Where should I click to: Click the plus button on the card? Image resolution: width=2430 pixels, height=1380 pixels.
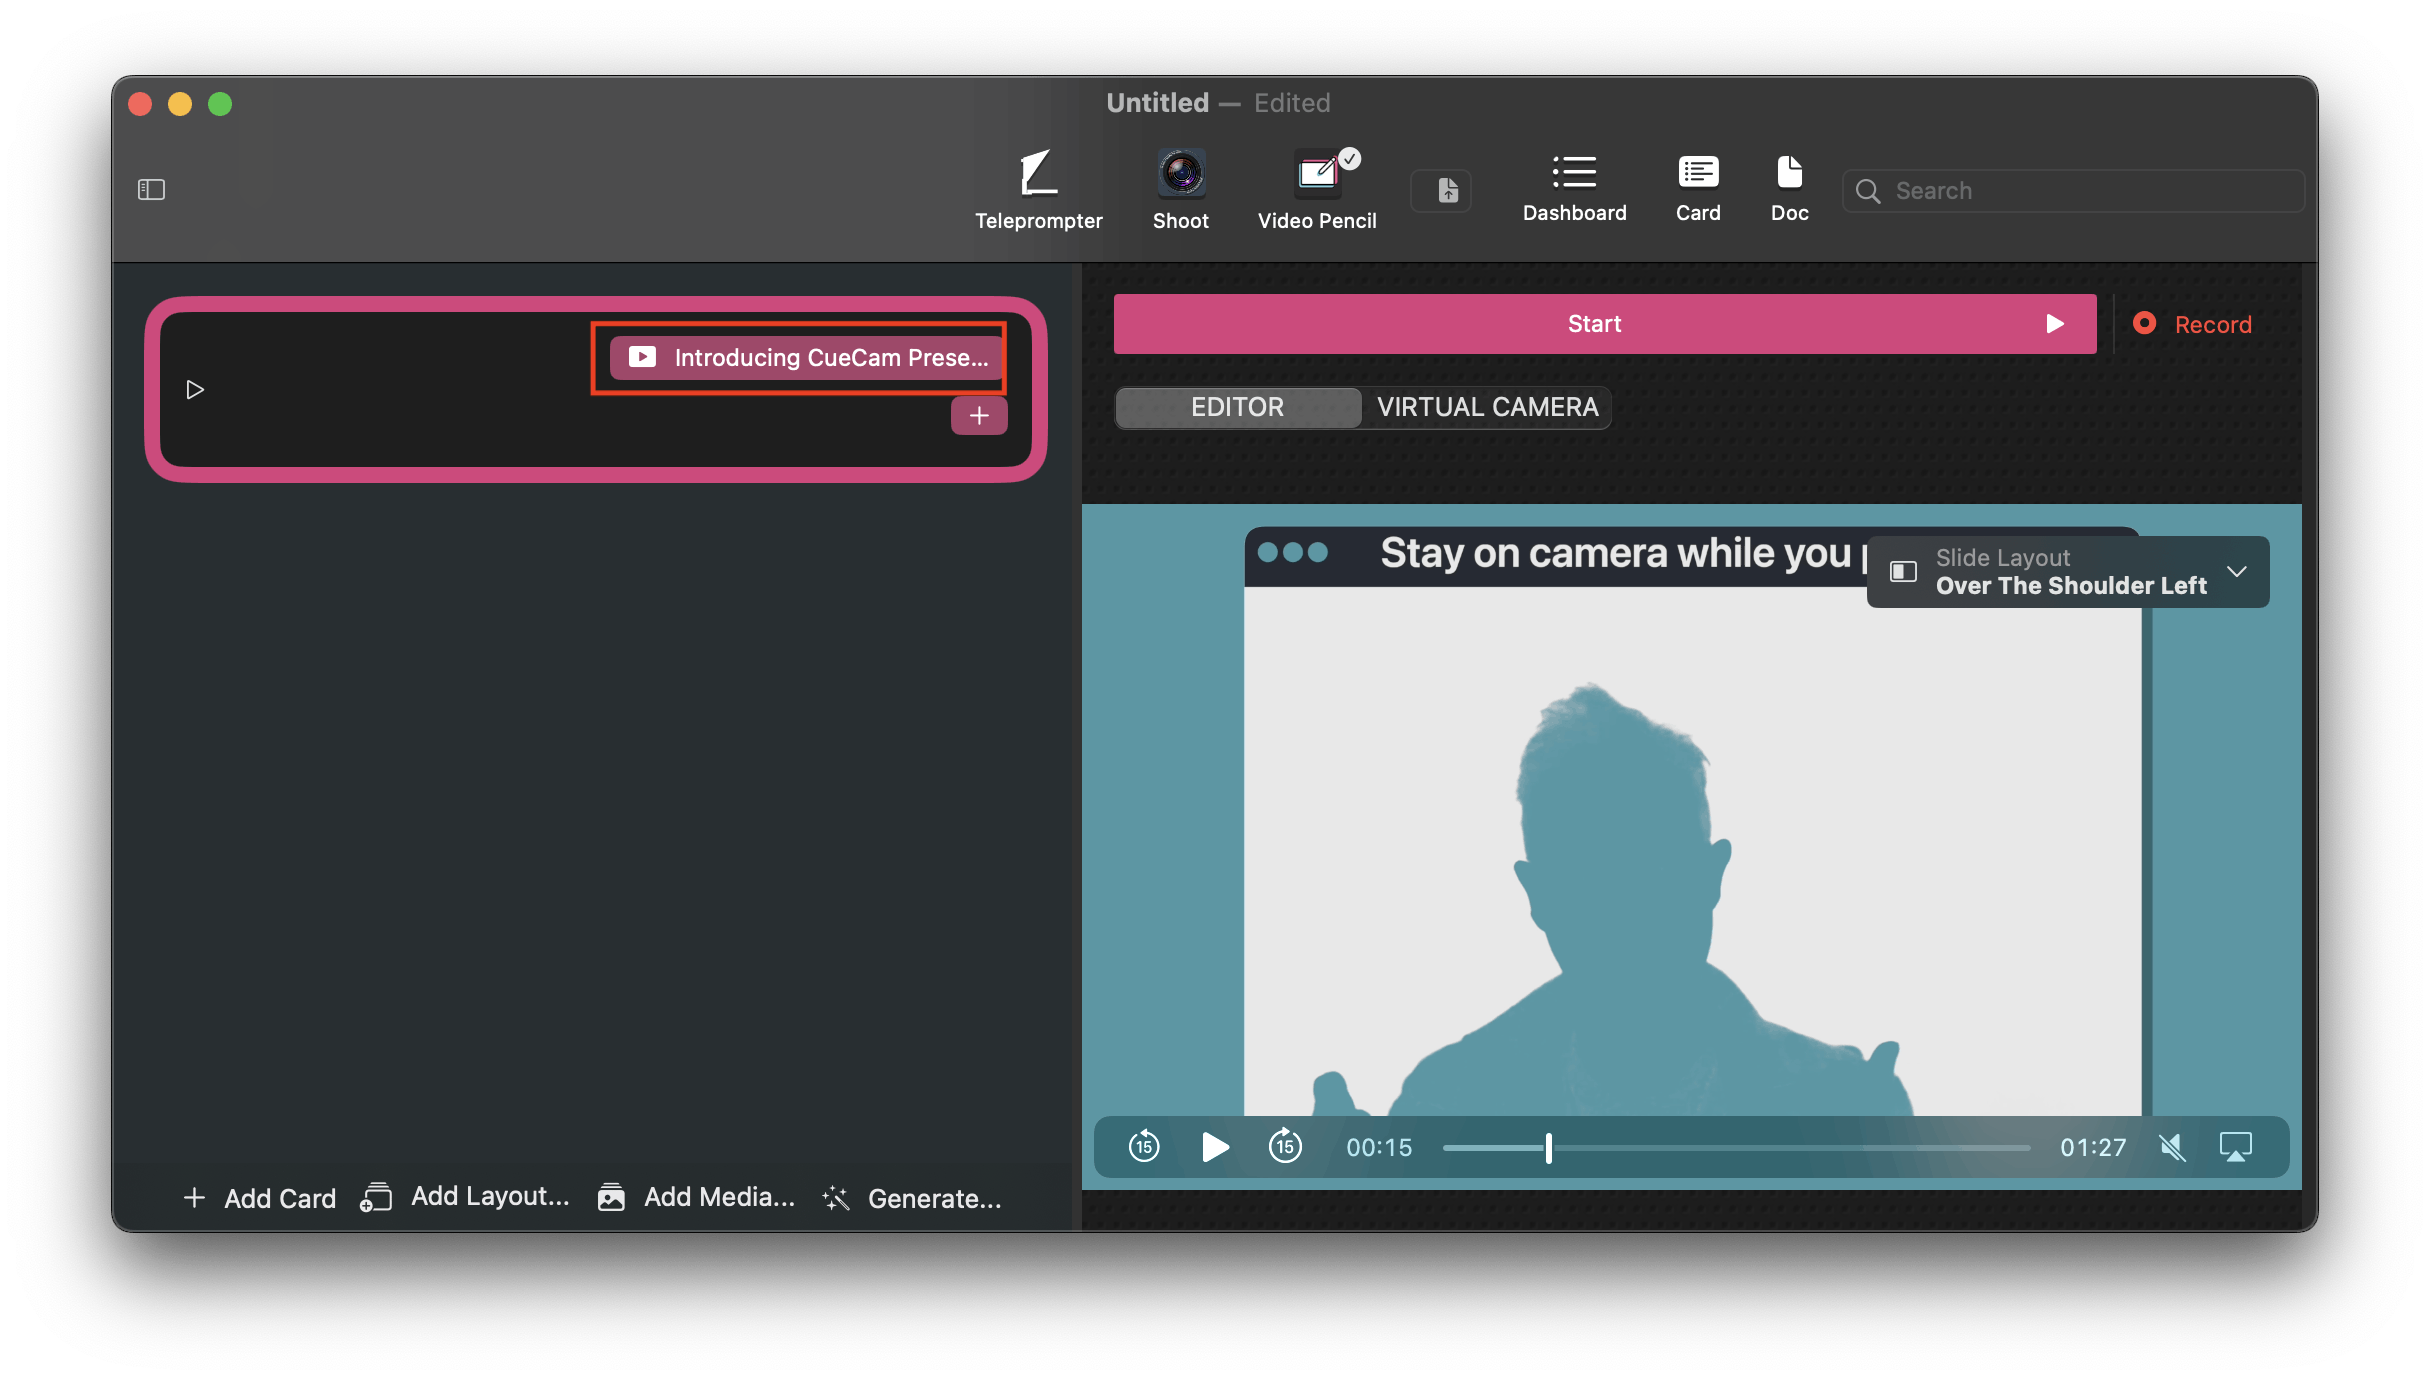coord(978,416)
